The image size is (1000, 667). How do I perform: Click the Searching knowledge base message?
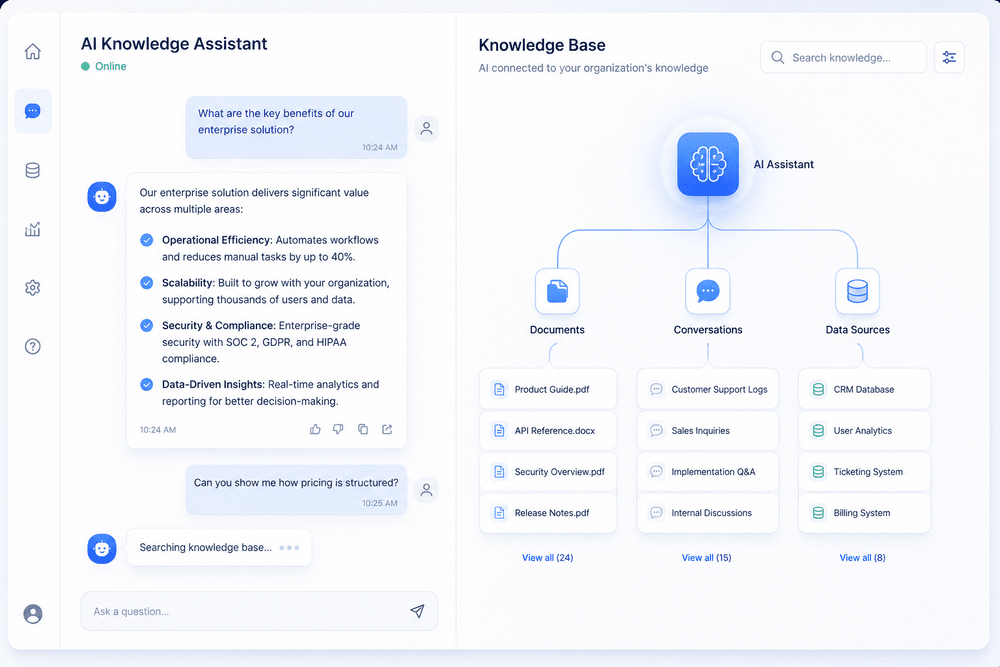pyautogui.click(x=219, y=547)
